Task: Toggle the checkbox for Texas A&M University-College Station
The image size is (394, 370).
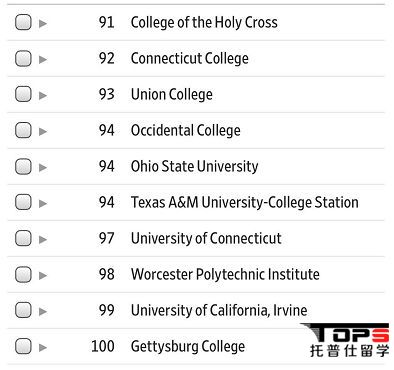Action: (x=23, y=202)
